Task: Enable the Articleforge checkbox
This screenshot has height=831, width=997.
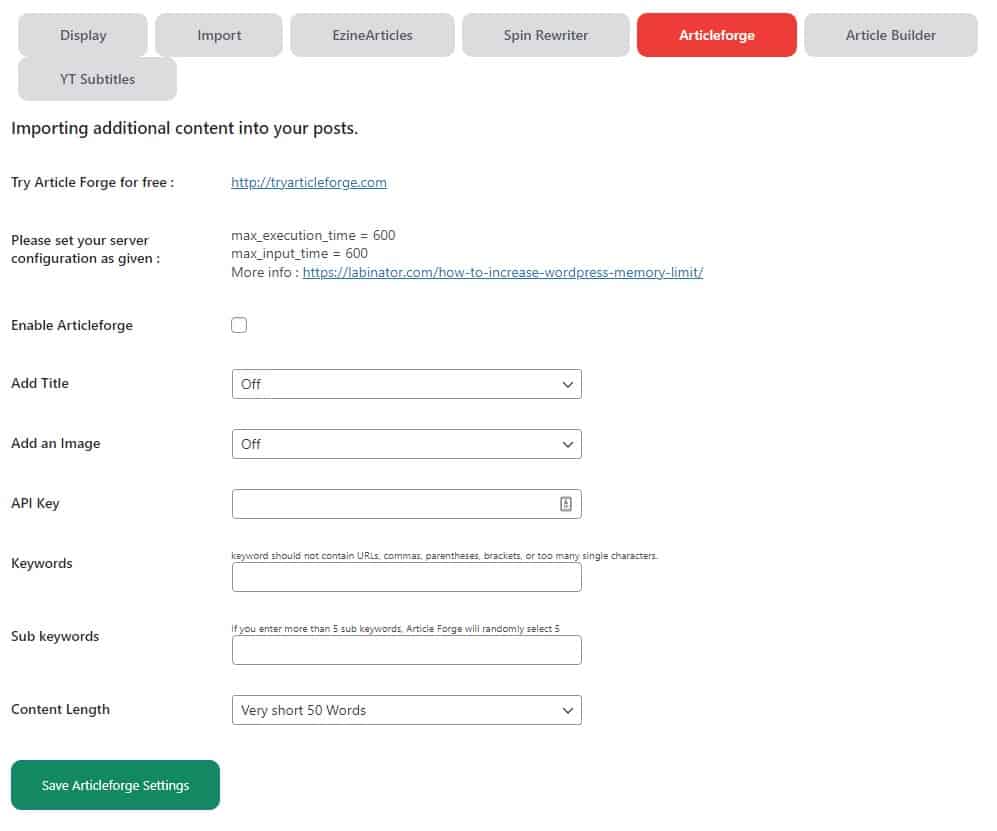Action: click(x=239, y=325)
